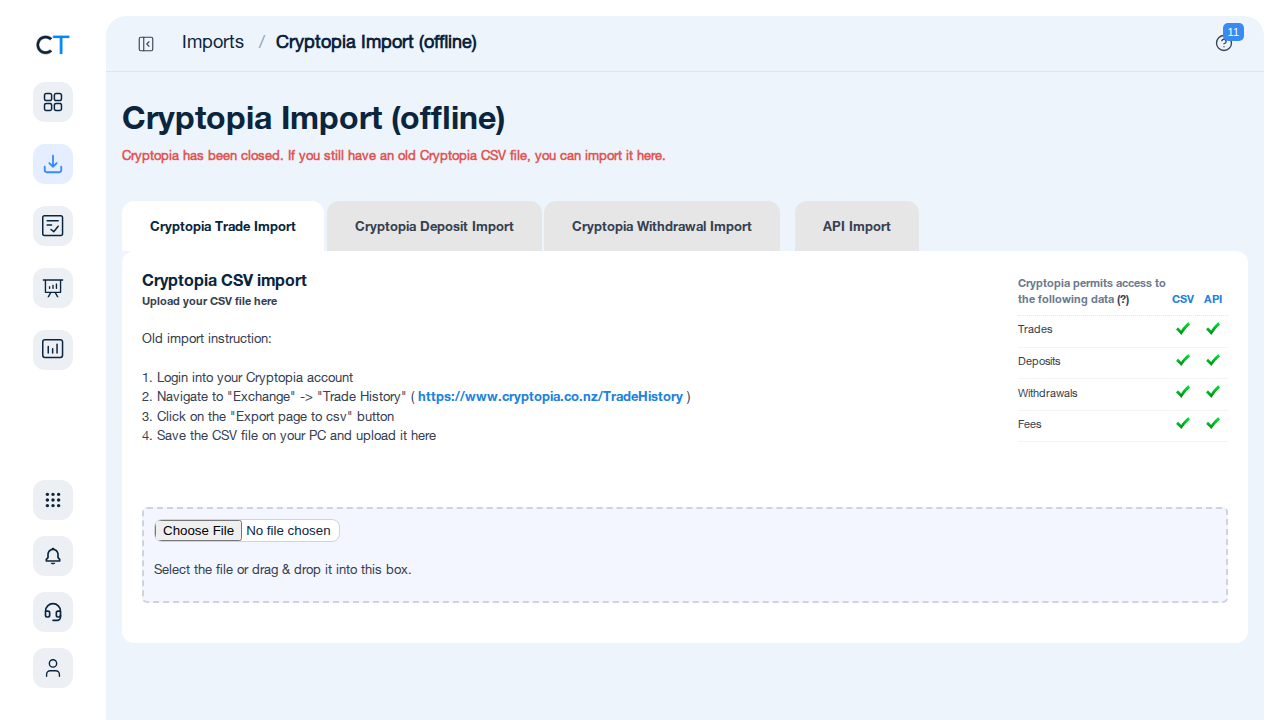
Task: Select the Cryptopia Trade Import tab
Action: (223, 226)
